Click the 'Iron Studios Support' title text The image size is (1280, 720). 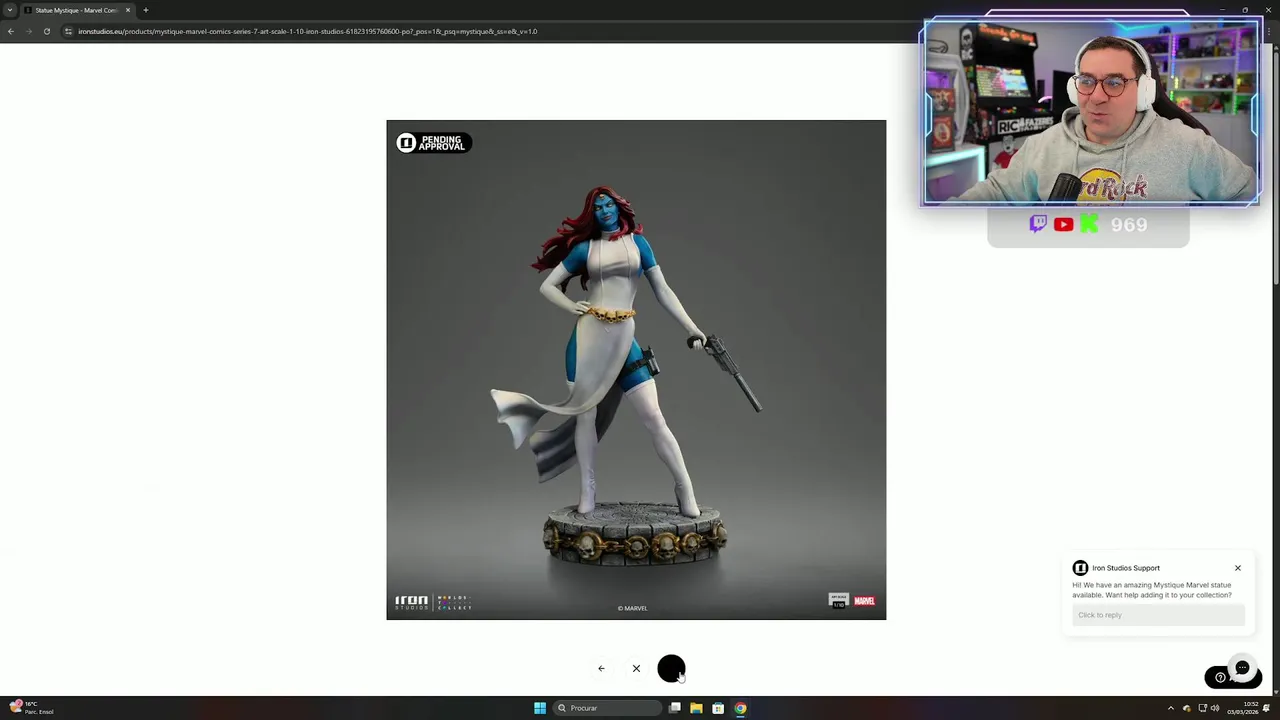(x=1126, y=568)
